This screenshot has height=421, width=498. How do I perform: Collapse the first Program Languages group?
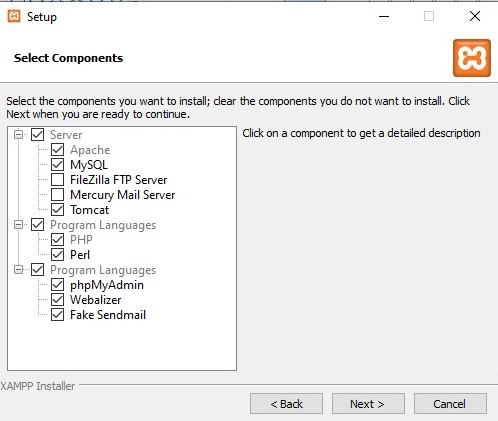19,225
